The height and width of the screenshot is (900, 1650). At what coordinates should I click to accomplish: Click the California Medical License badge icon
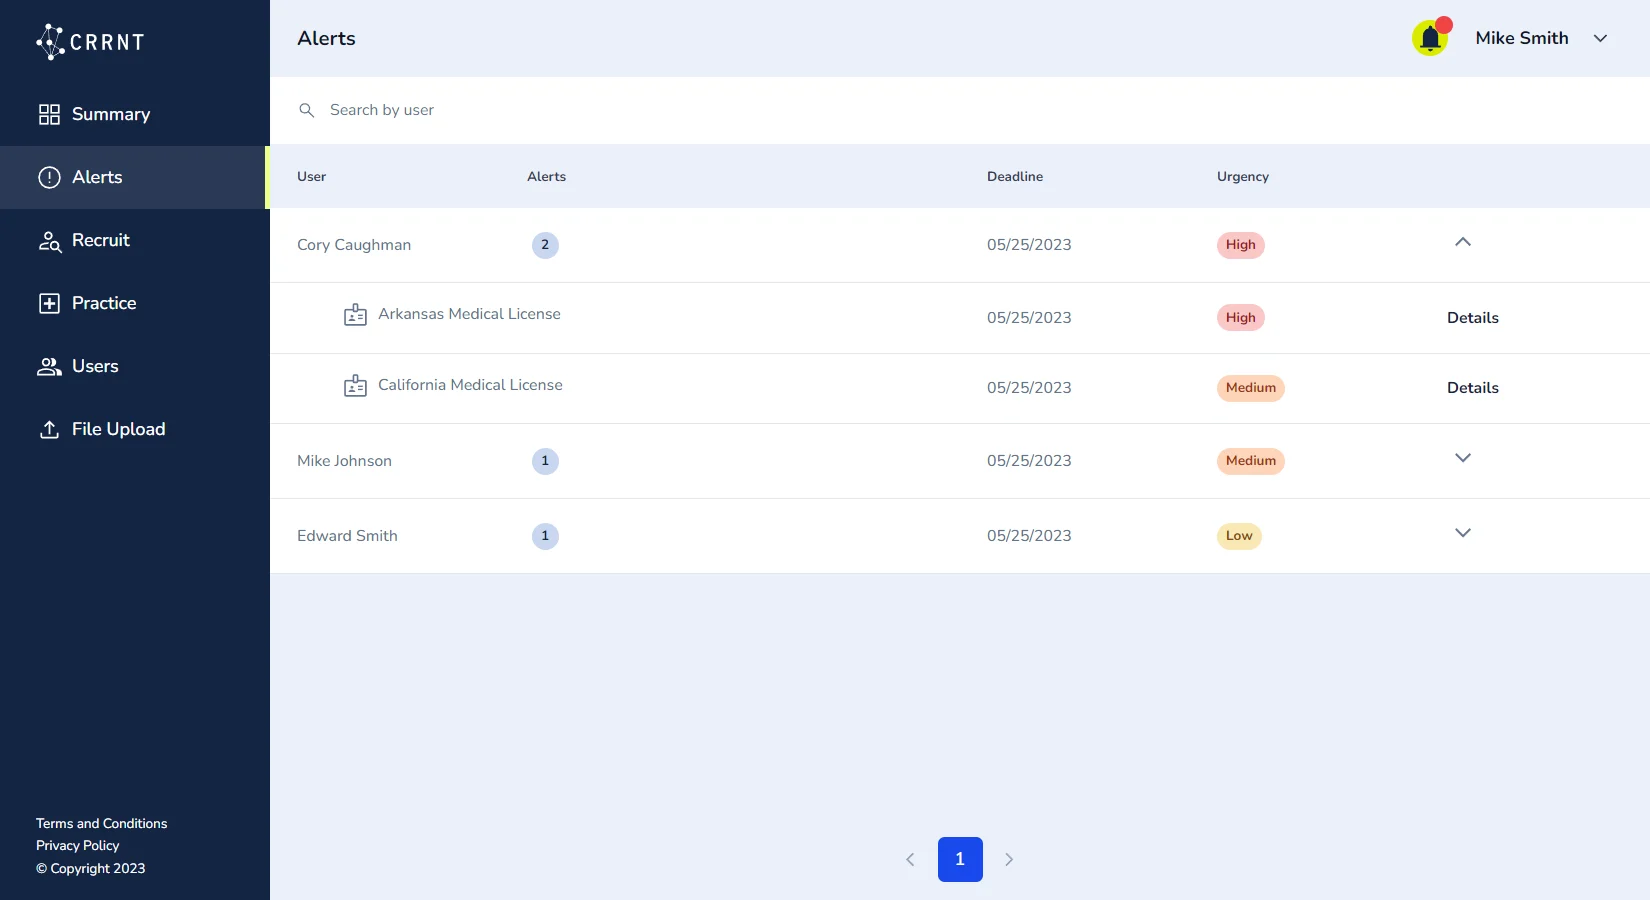click(x=355, y=386)
